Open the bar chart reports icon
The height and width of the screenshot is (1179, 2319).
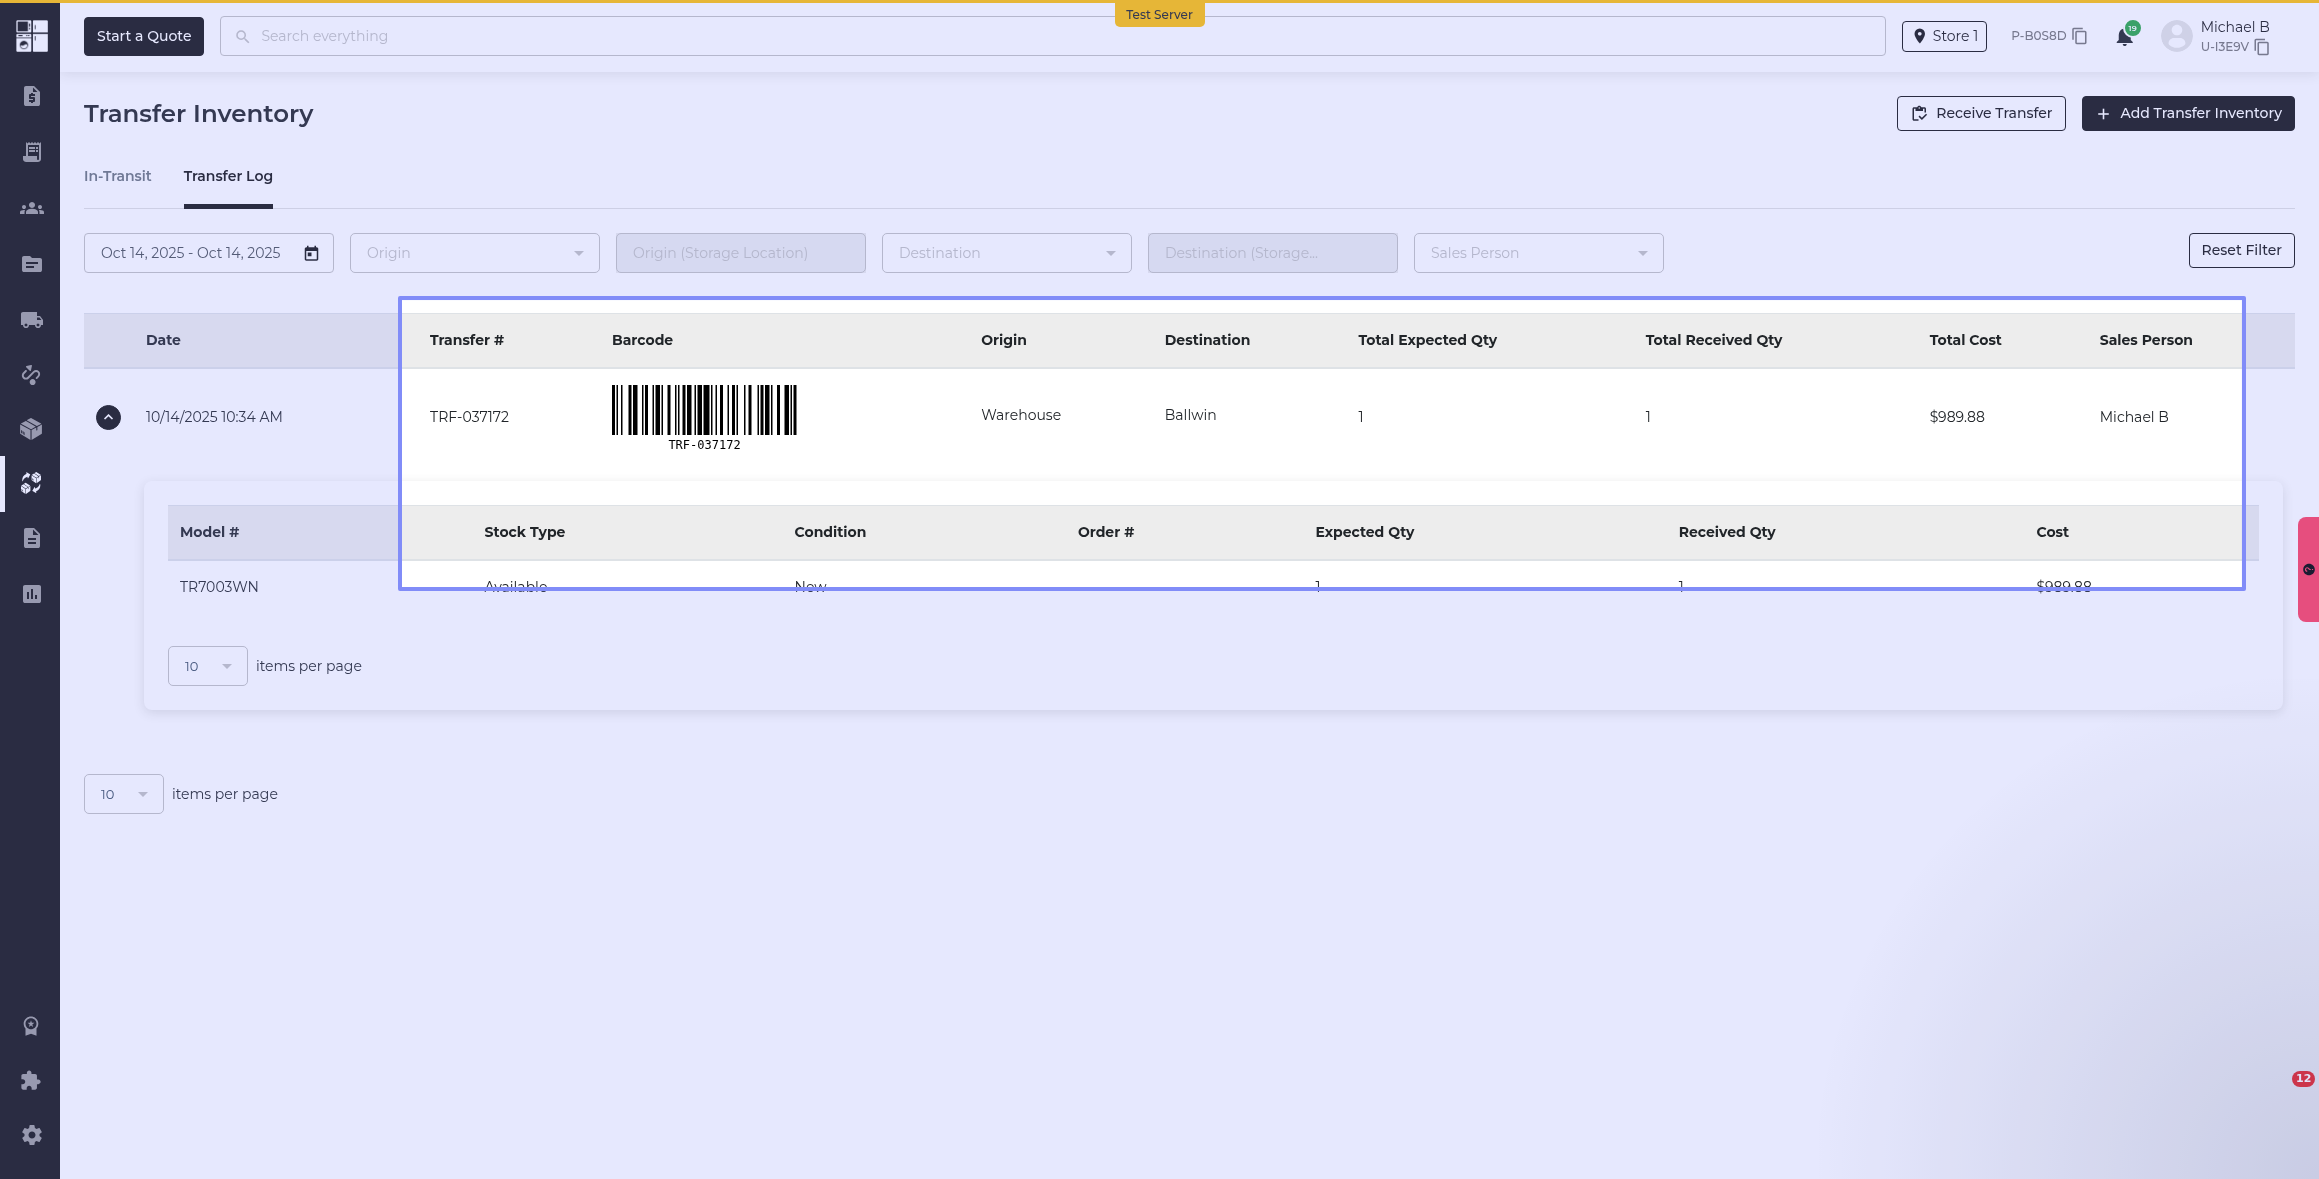[x=31, y=594]
